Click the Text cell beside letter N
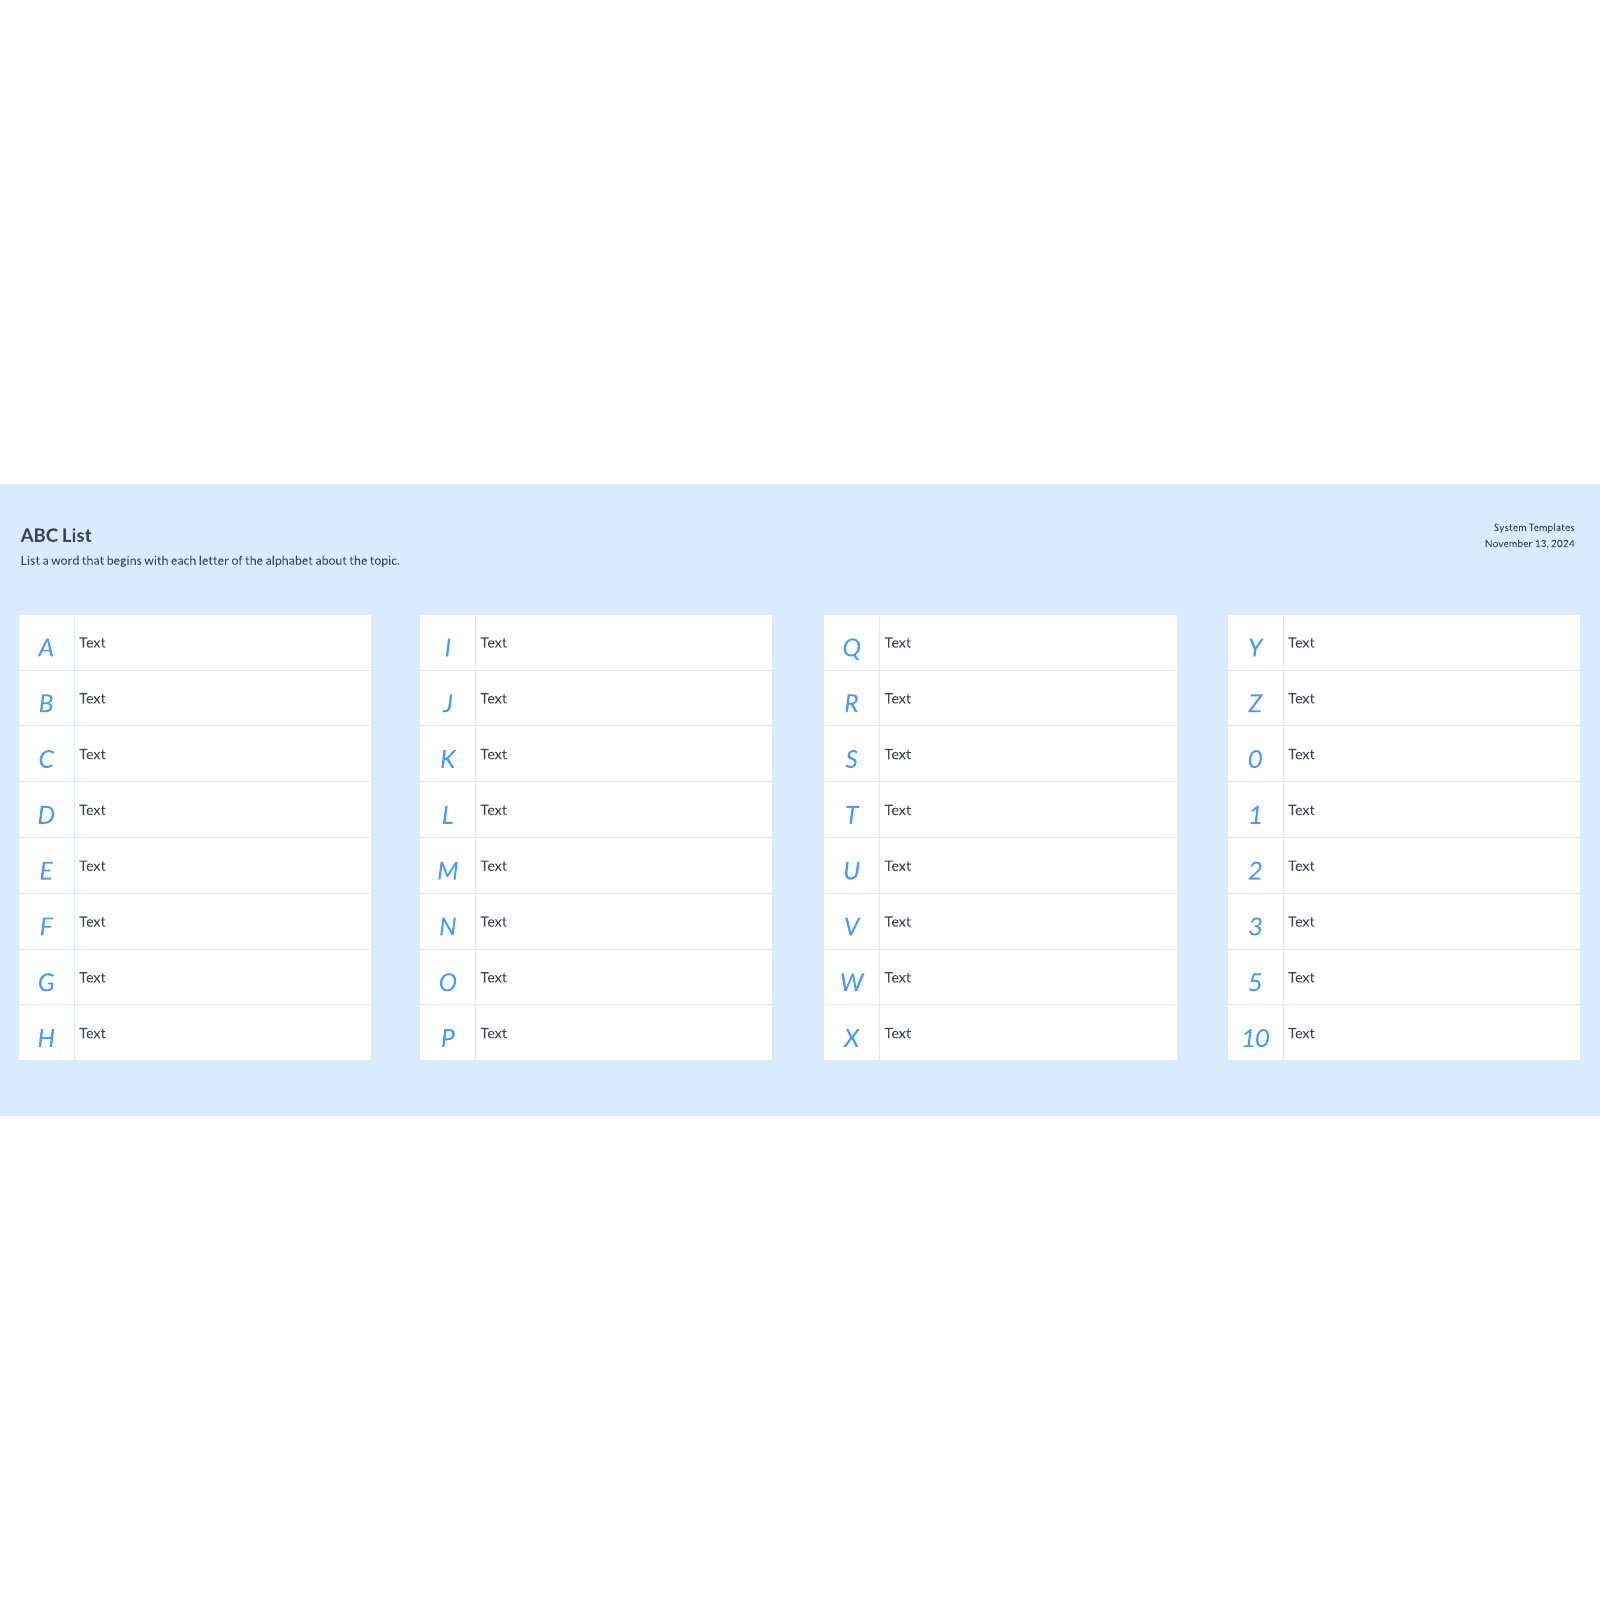The height and width of the screenshot is (1600, 1600). (x=624, y=922)
